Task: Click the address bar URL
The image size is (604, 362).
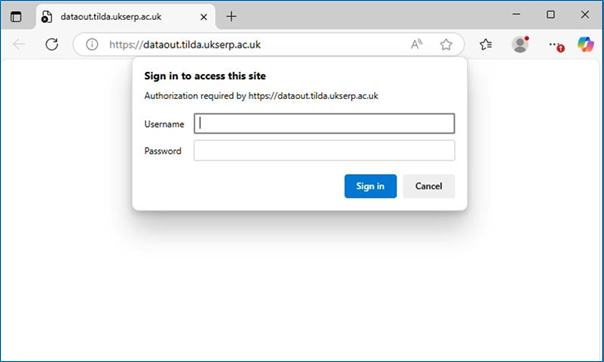Action: pos(185,45)
